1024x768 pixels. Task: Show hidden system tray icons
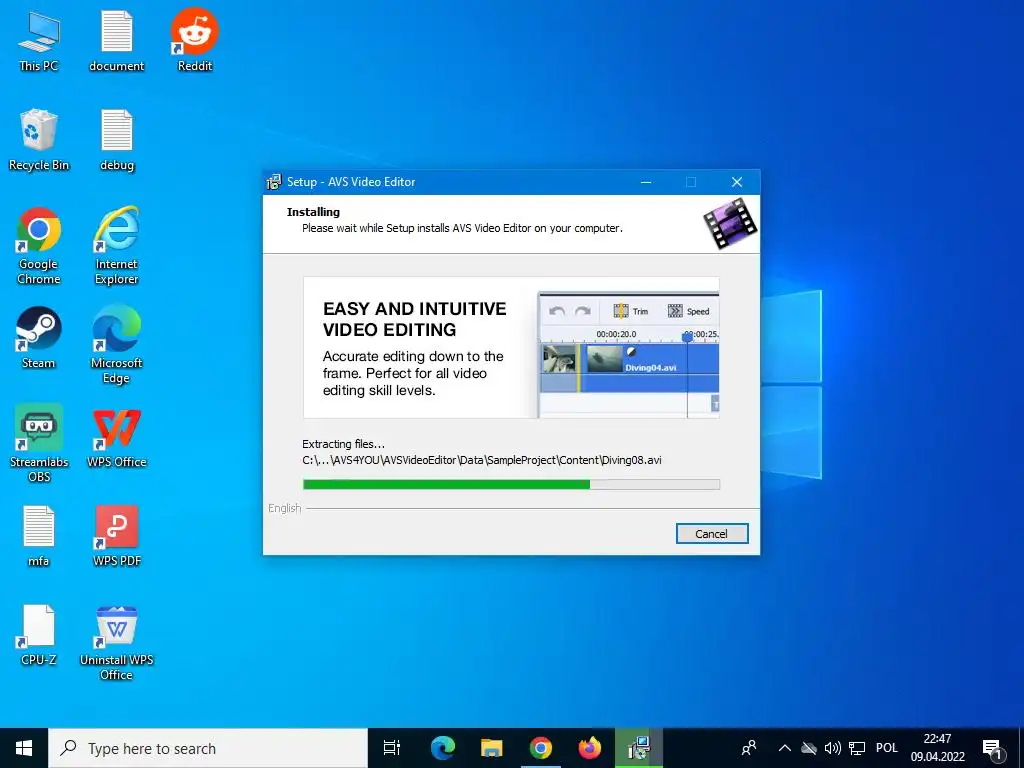pos(785,748)
